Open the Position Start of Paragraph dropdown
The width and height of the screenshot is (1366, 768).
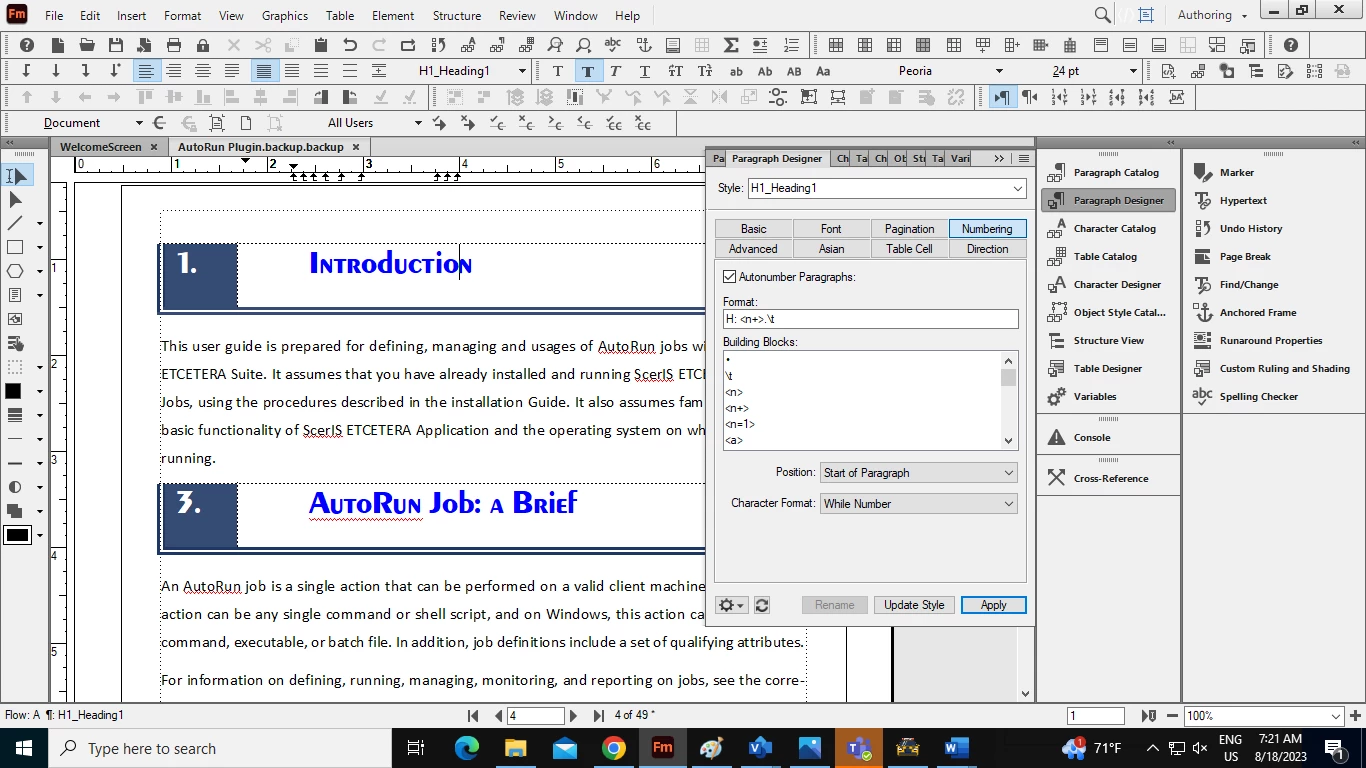pos(918,473)
